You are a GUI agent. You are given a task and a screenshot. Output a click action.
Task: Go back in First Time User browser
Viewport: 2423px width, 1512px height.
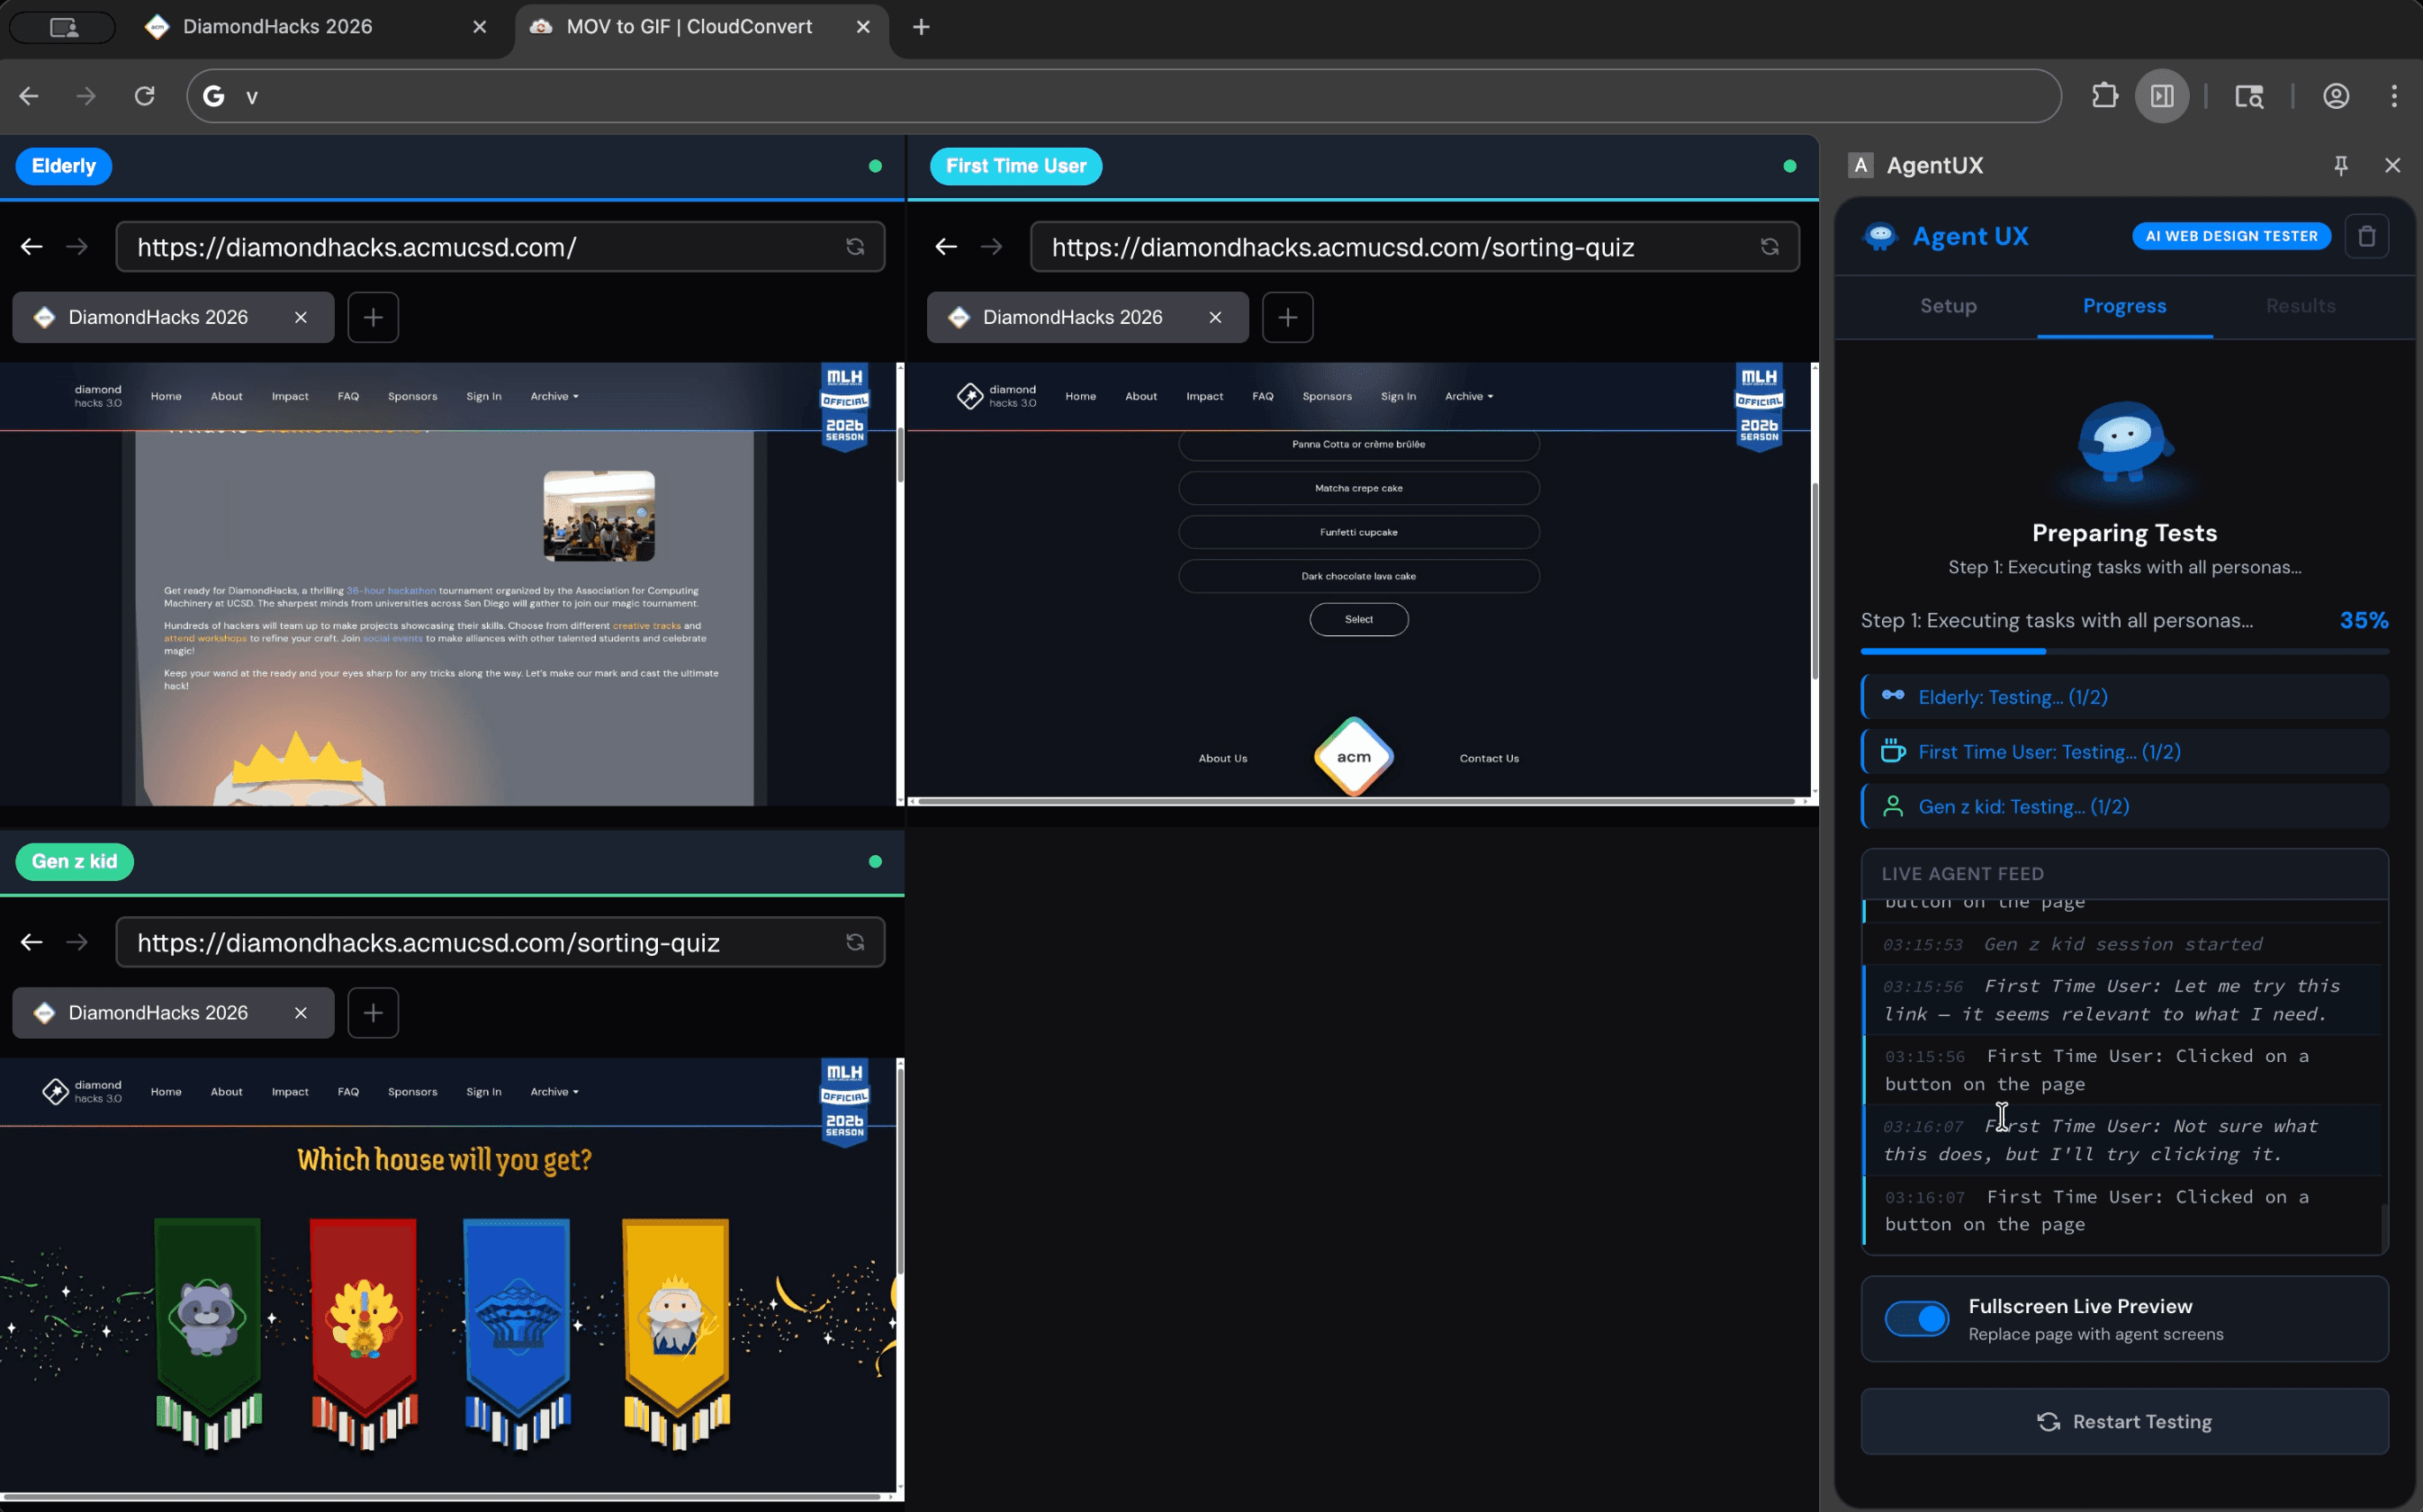[x=945, y=247]
